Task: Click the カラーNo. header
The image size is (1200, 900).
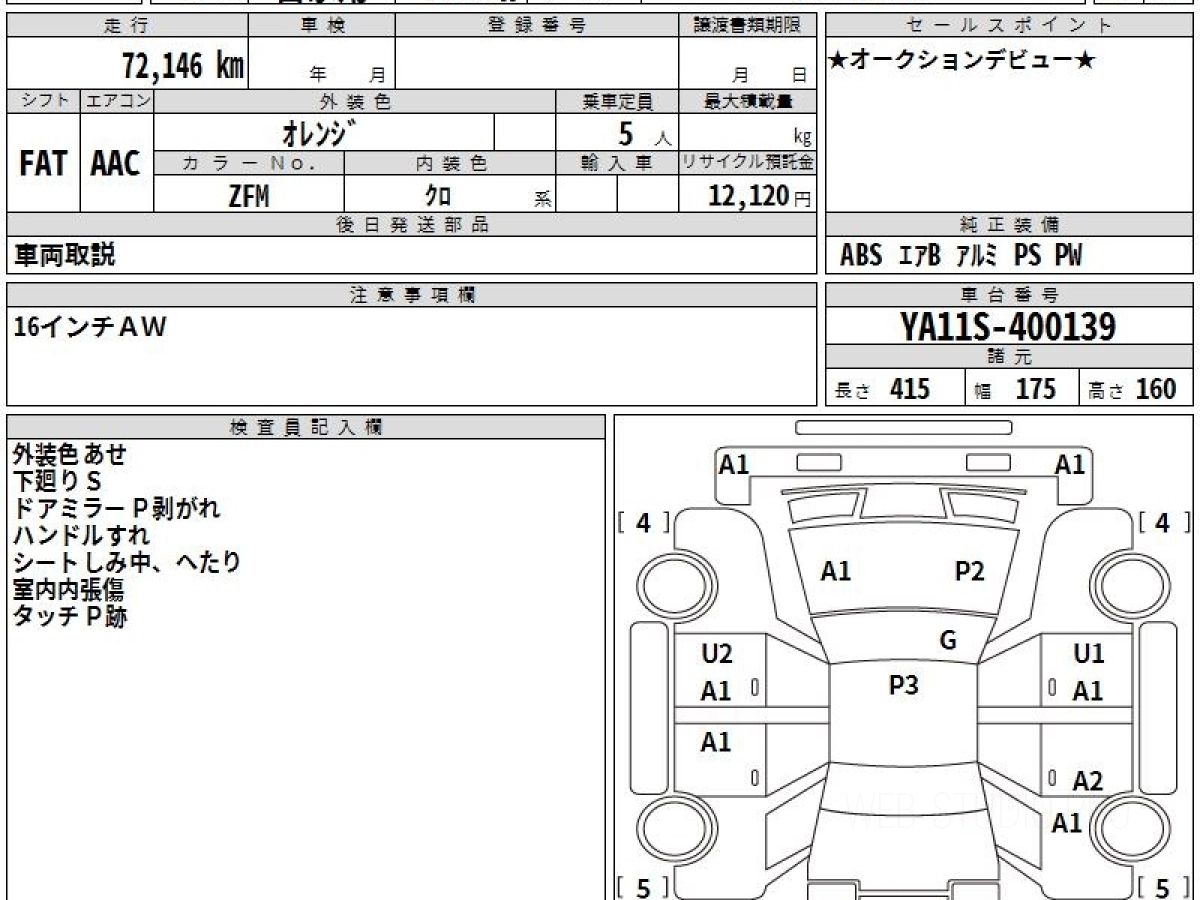Action: (x=249, y=163)
